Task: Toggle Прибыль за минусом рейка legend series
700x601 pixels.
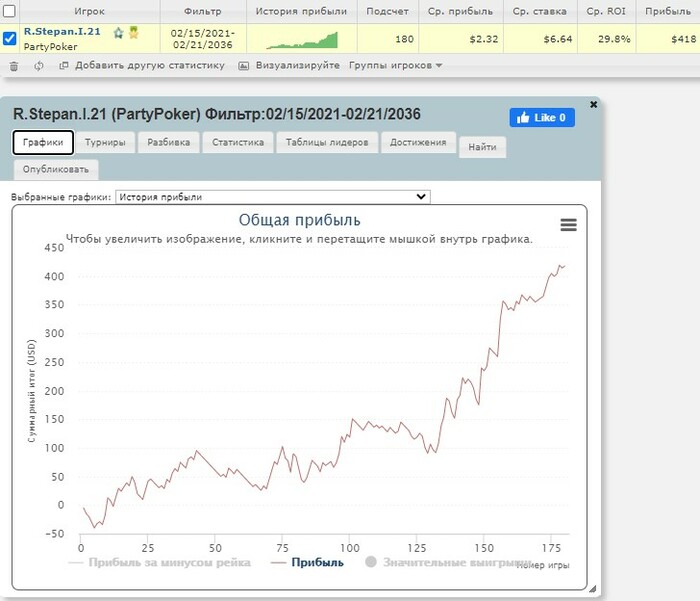Action: pyautogui.click(x=160, y=563)
